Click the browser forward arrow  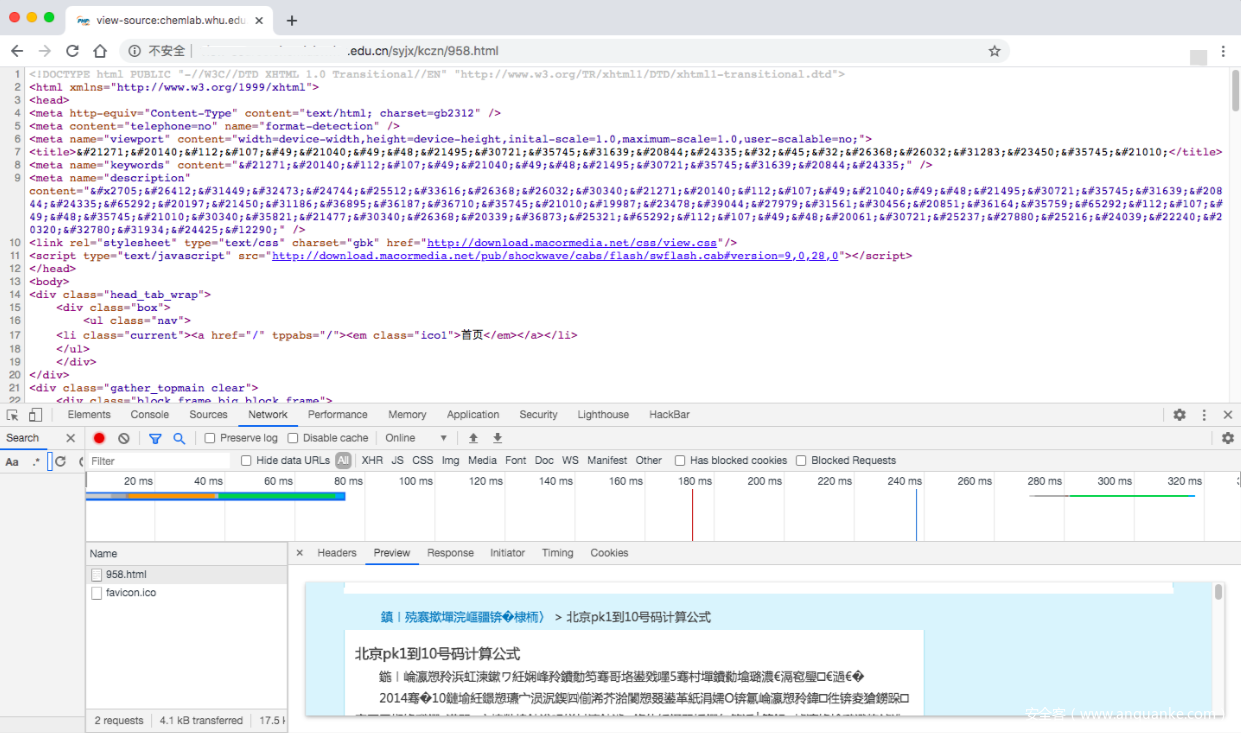[45, 51]
